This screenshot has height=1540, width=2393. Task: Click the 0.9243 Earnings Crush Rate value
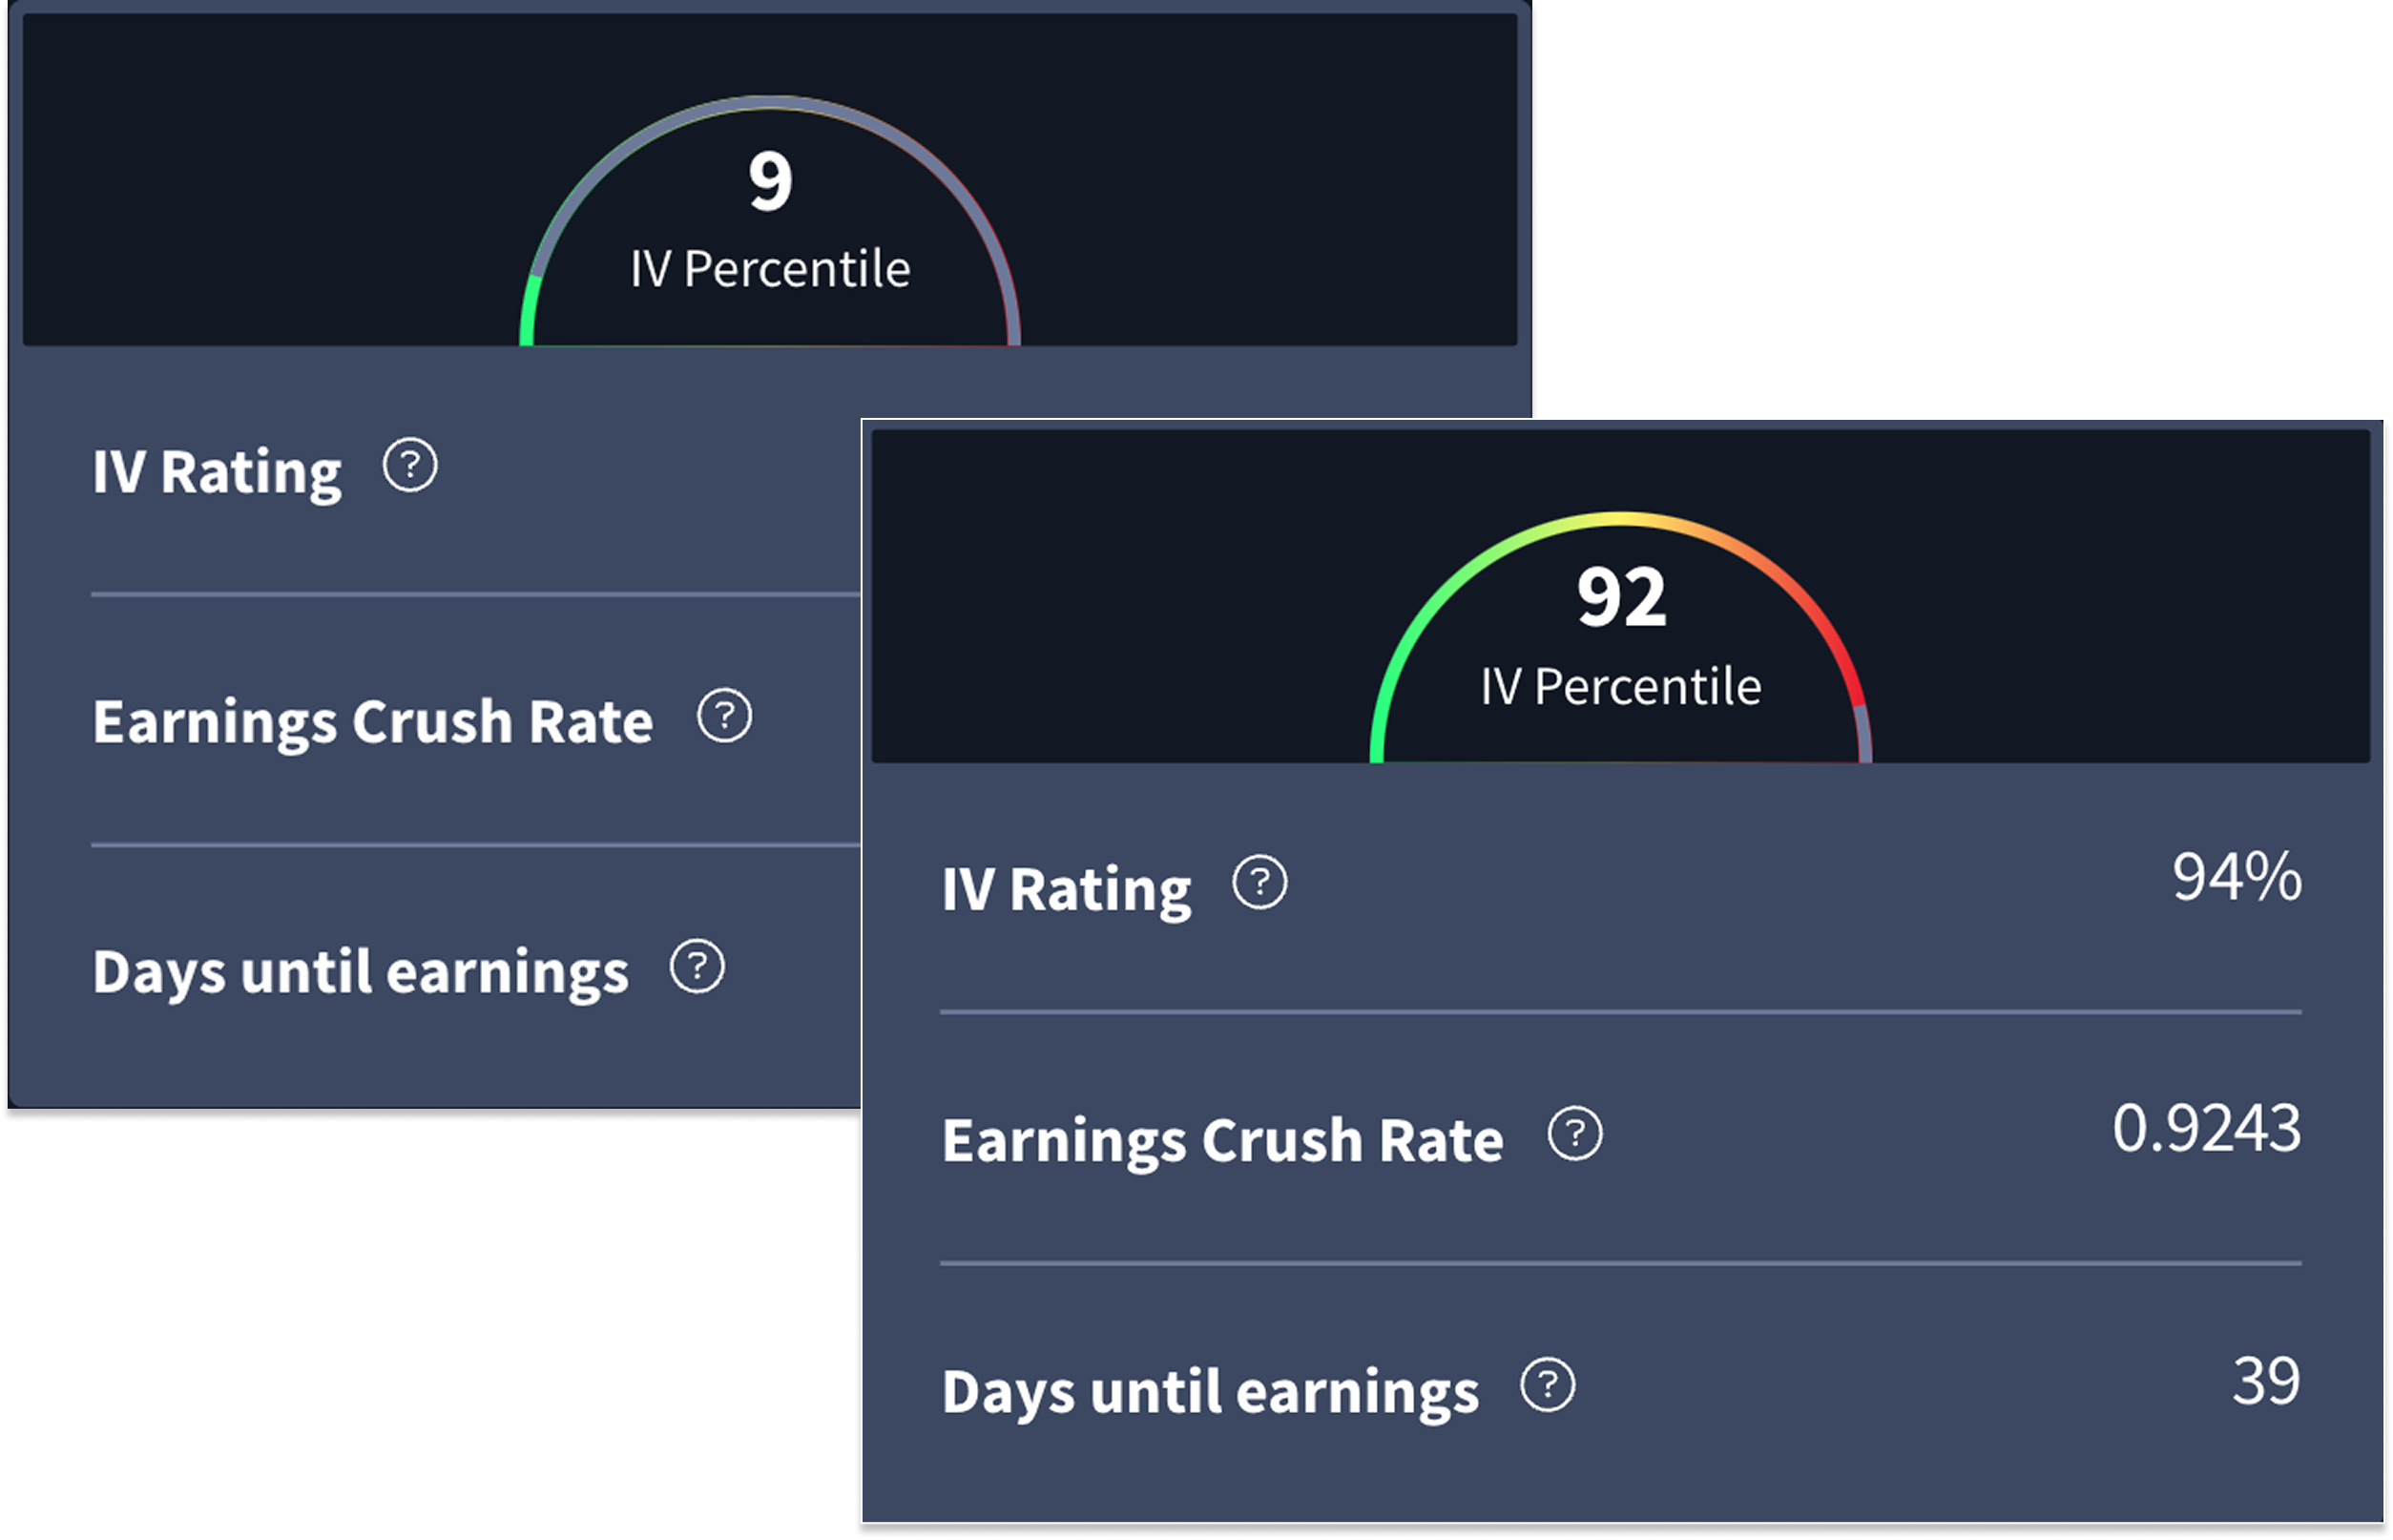[2206, 1129]
